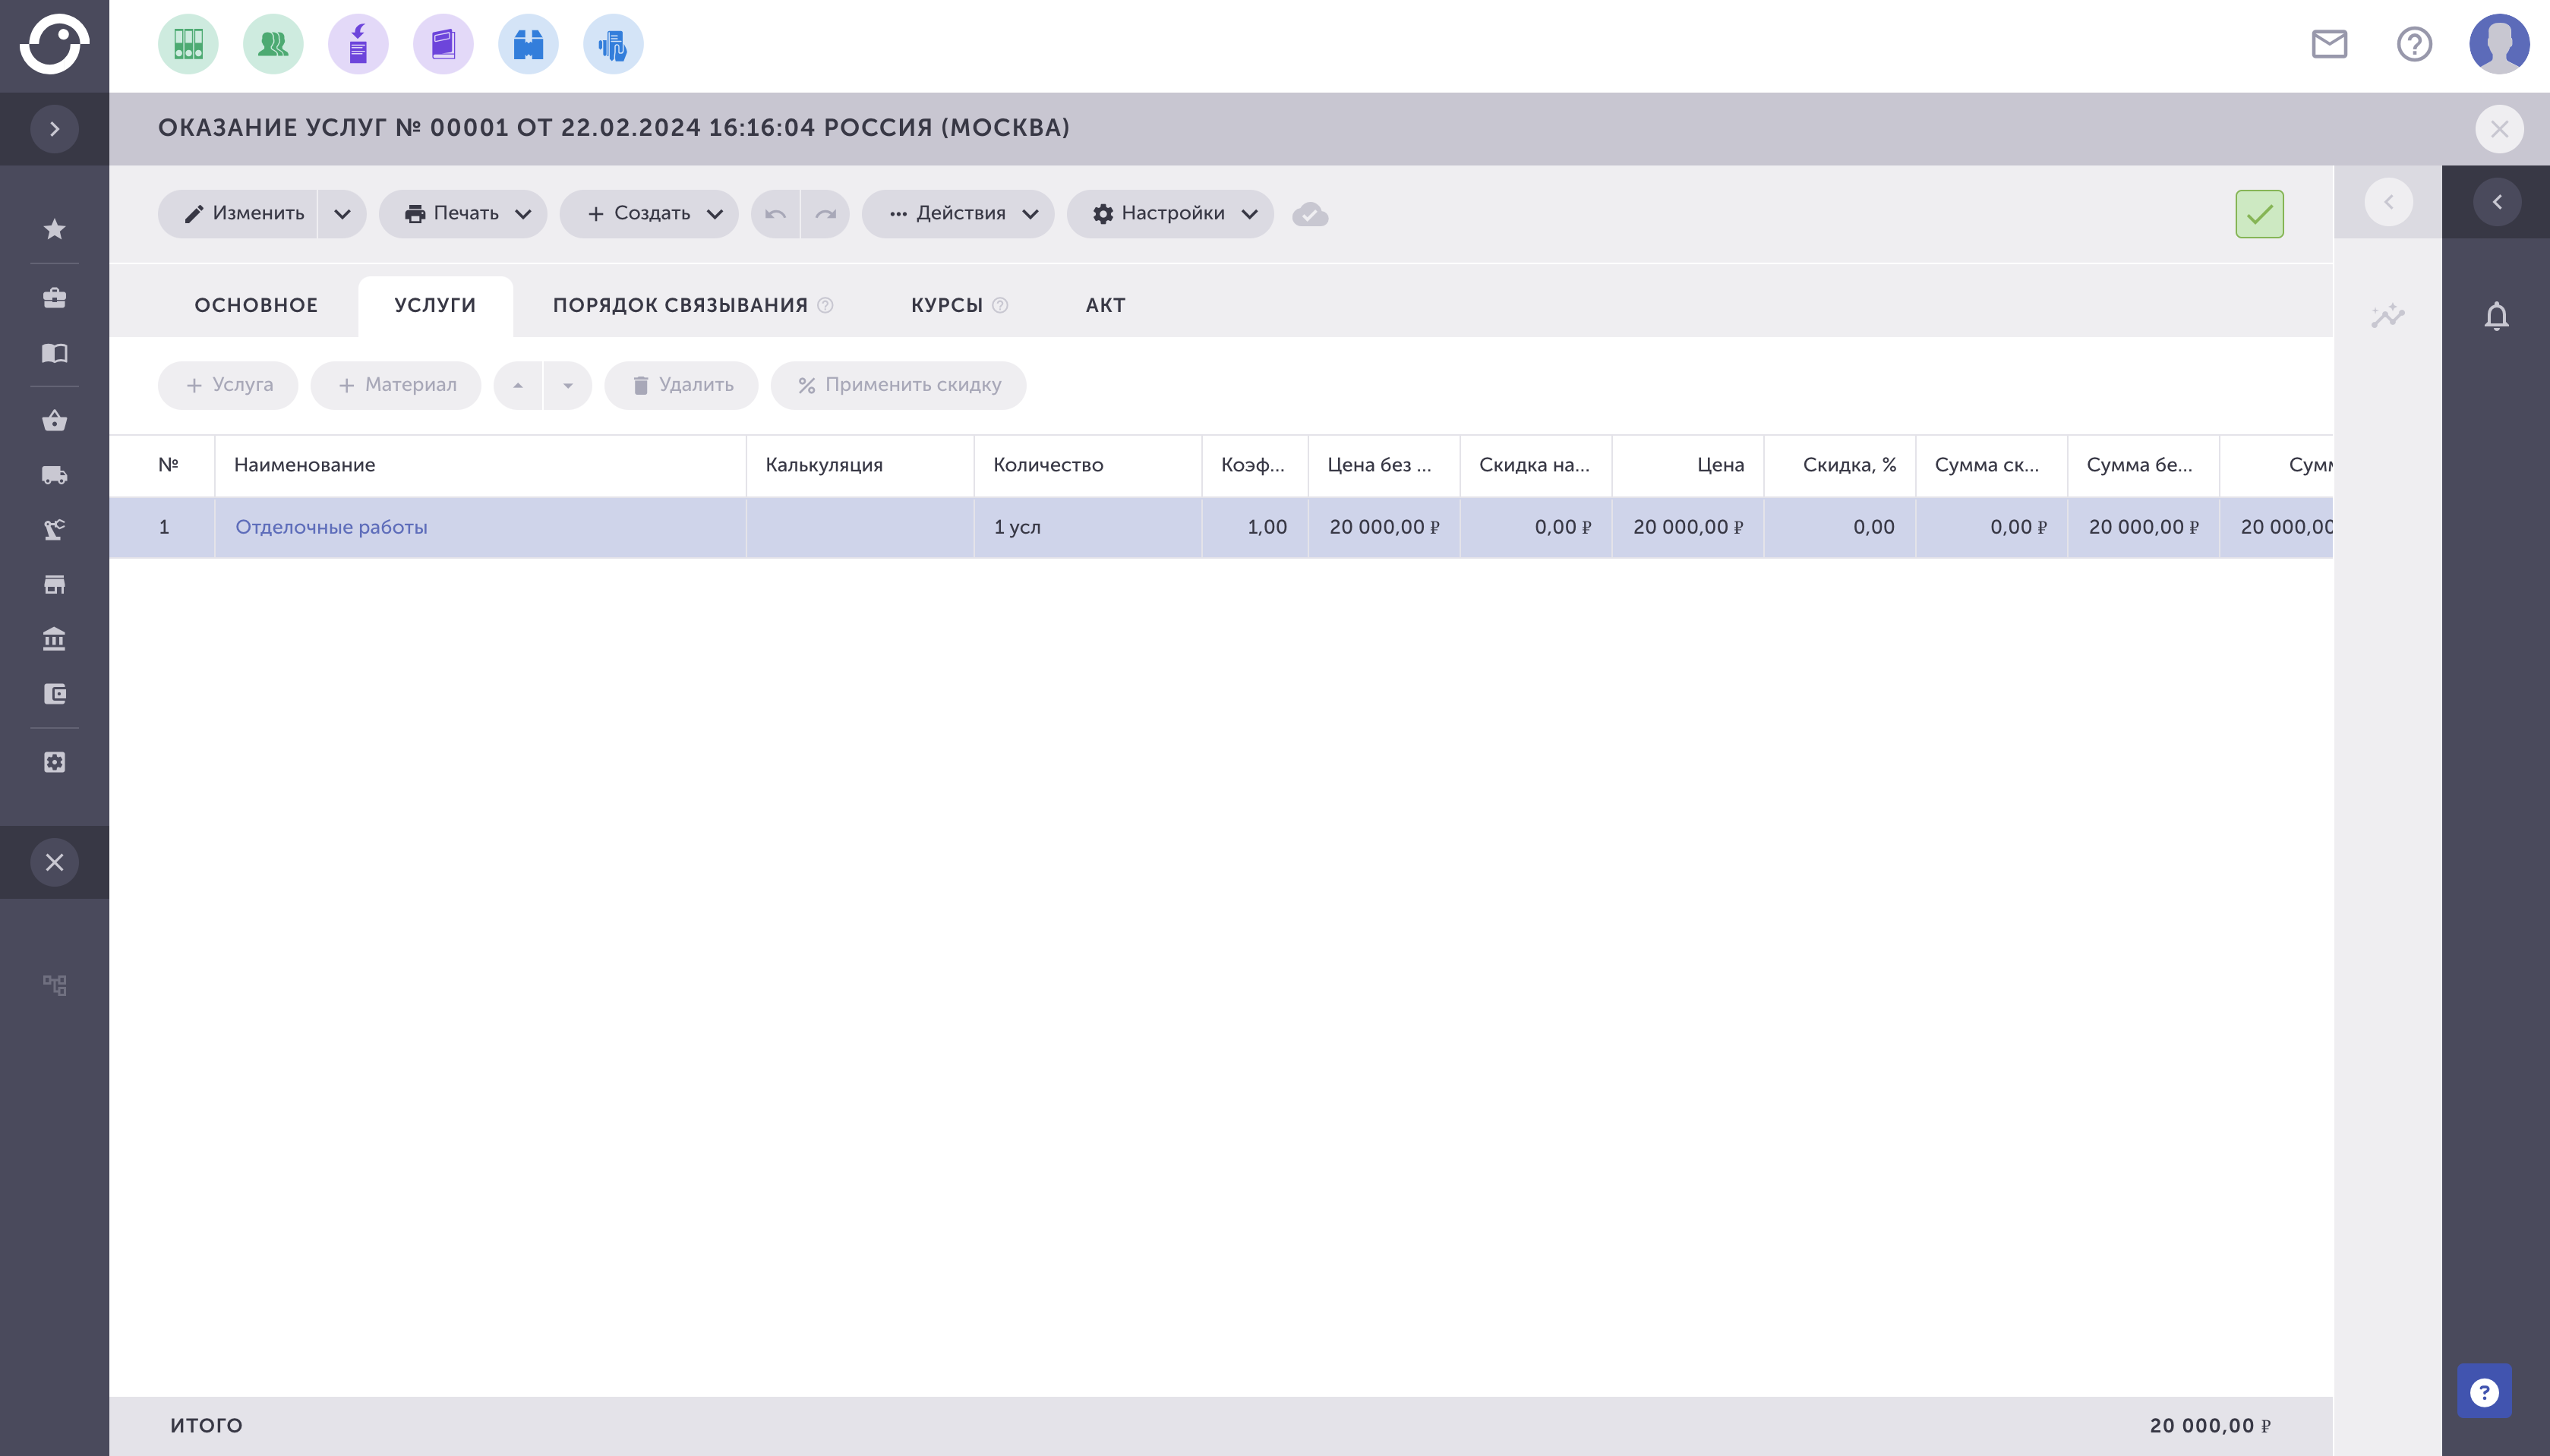Click the cloud saved status icon
This screenshot has width=2550, height=1456.
(x=1310, y=214)
